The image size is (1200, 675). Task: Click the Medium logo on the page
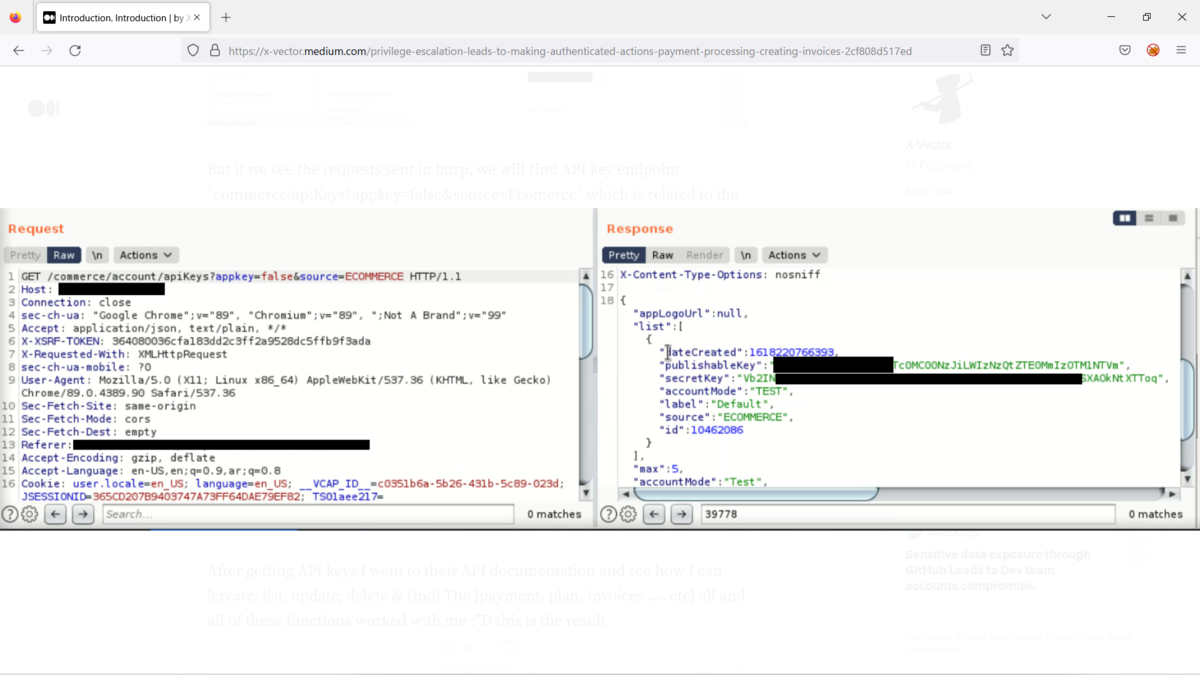43,108
